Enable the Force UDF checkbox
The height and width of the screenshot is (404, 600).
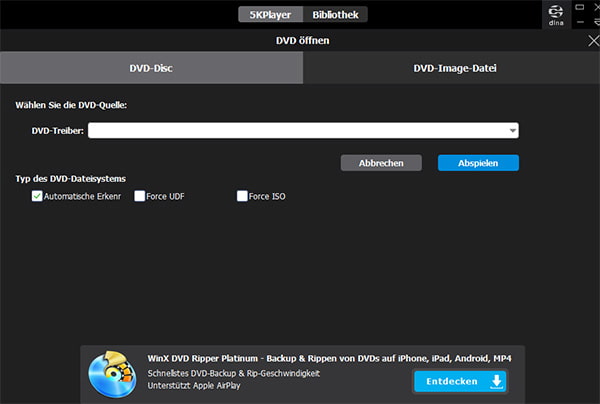pyautogui.click(x=140, y=196)
